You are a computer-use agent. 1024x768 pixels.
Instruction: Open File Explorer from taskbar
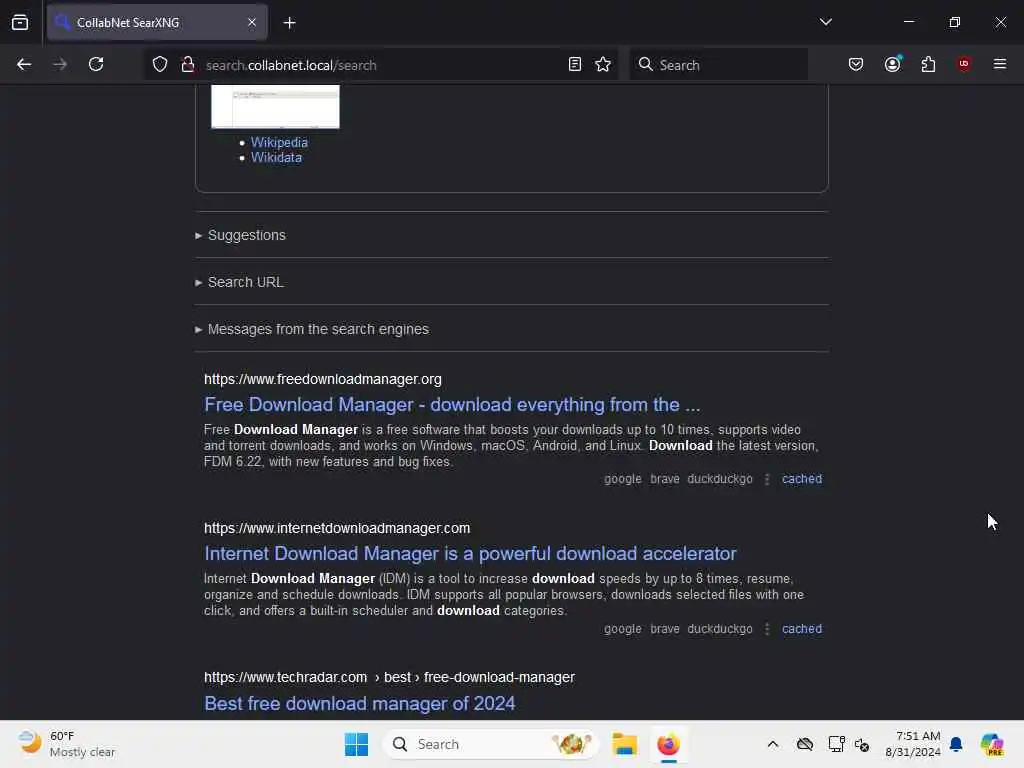point(624,744)
